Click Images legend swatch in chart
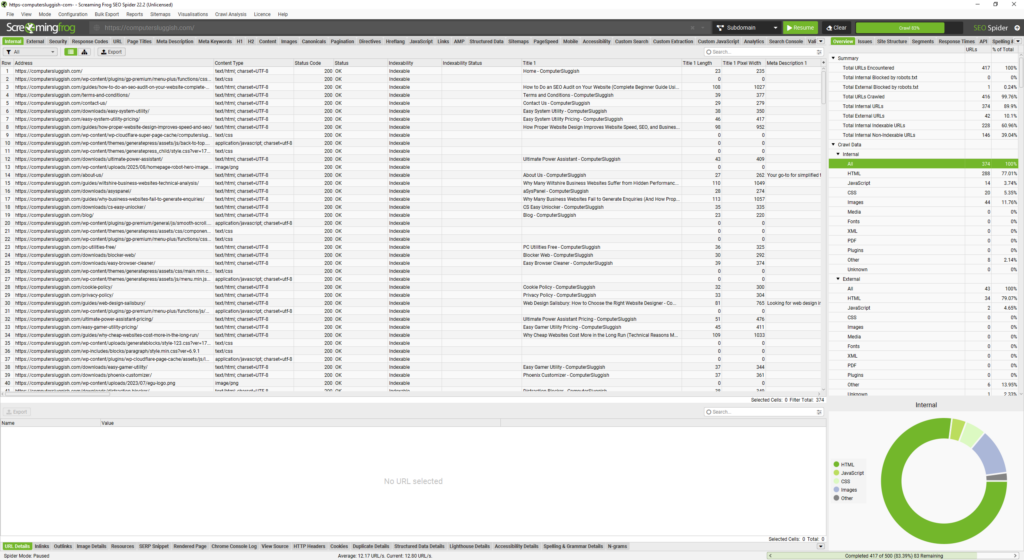The height and width of the screenshot is (560, 1024). tap(837, 490)
